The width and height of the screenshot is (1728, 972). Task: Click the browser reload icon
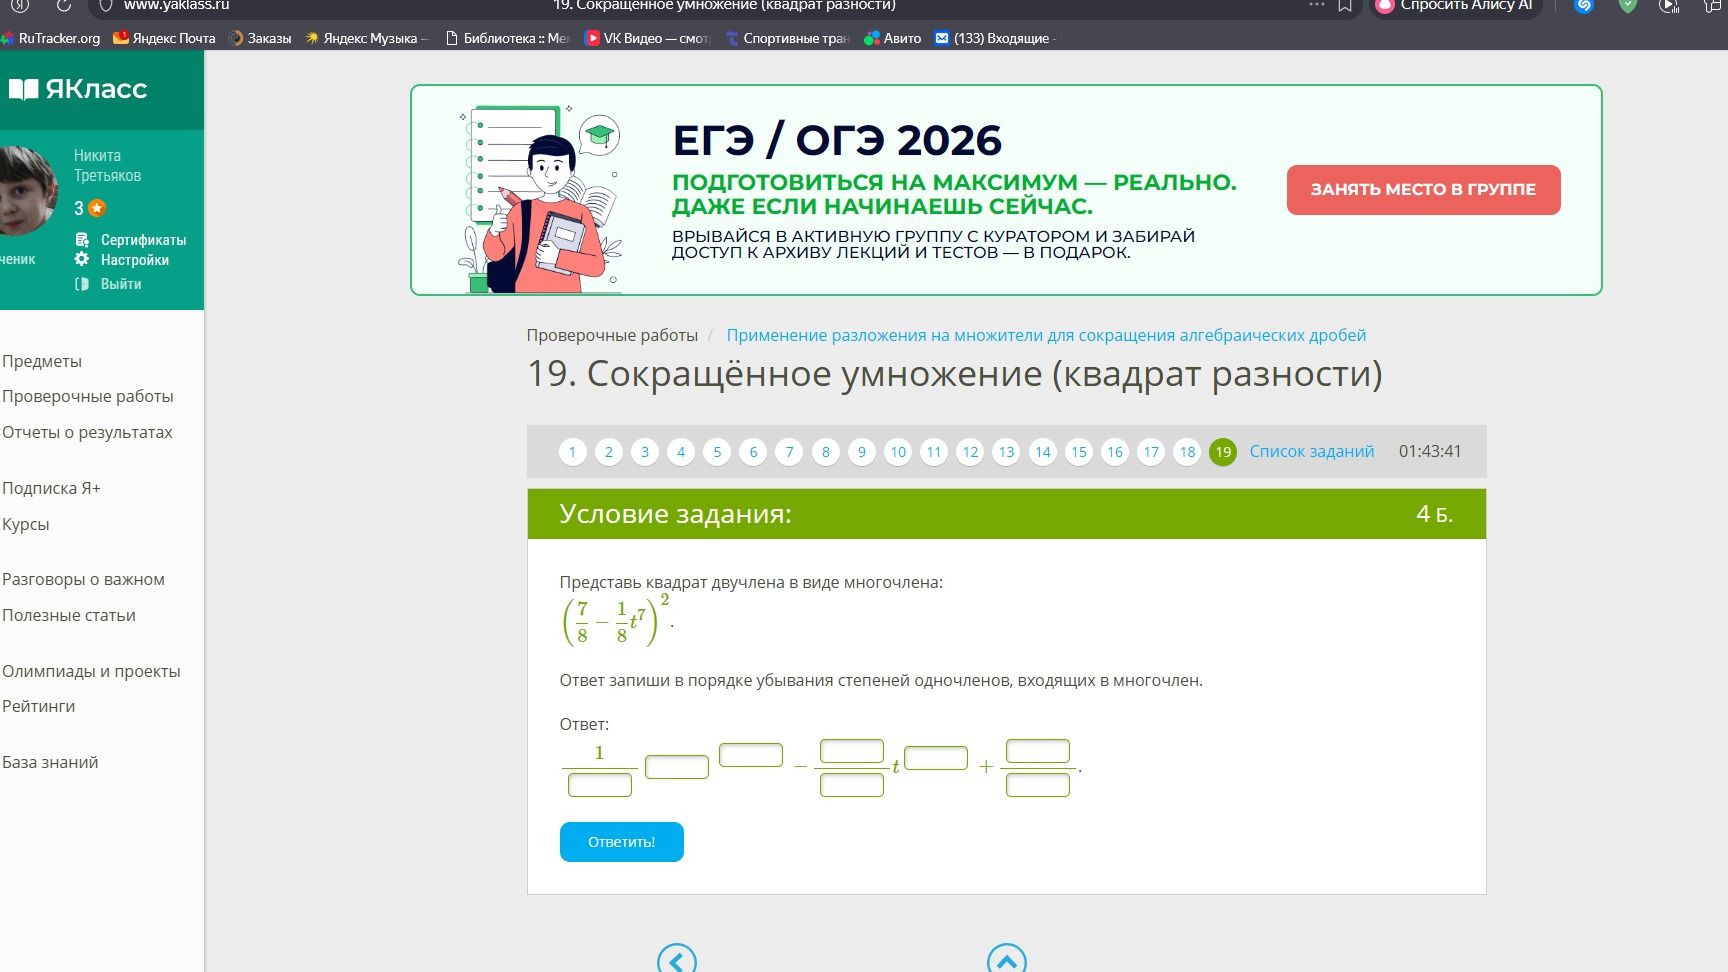coord(64,5)
